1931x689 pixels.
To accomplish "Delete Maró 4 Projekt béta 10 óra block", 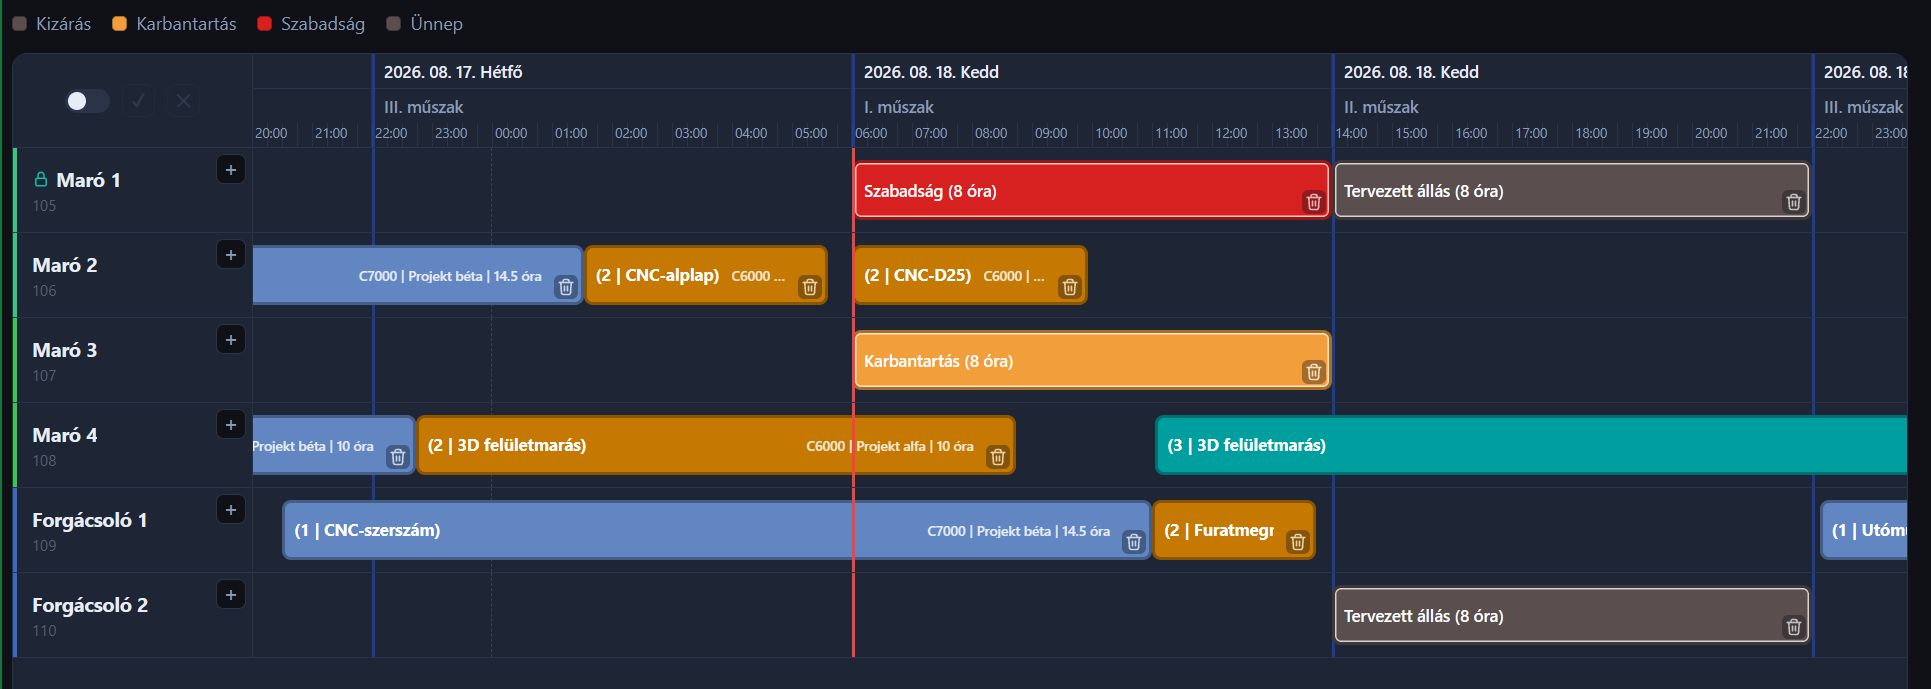I will pos(397,457).
